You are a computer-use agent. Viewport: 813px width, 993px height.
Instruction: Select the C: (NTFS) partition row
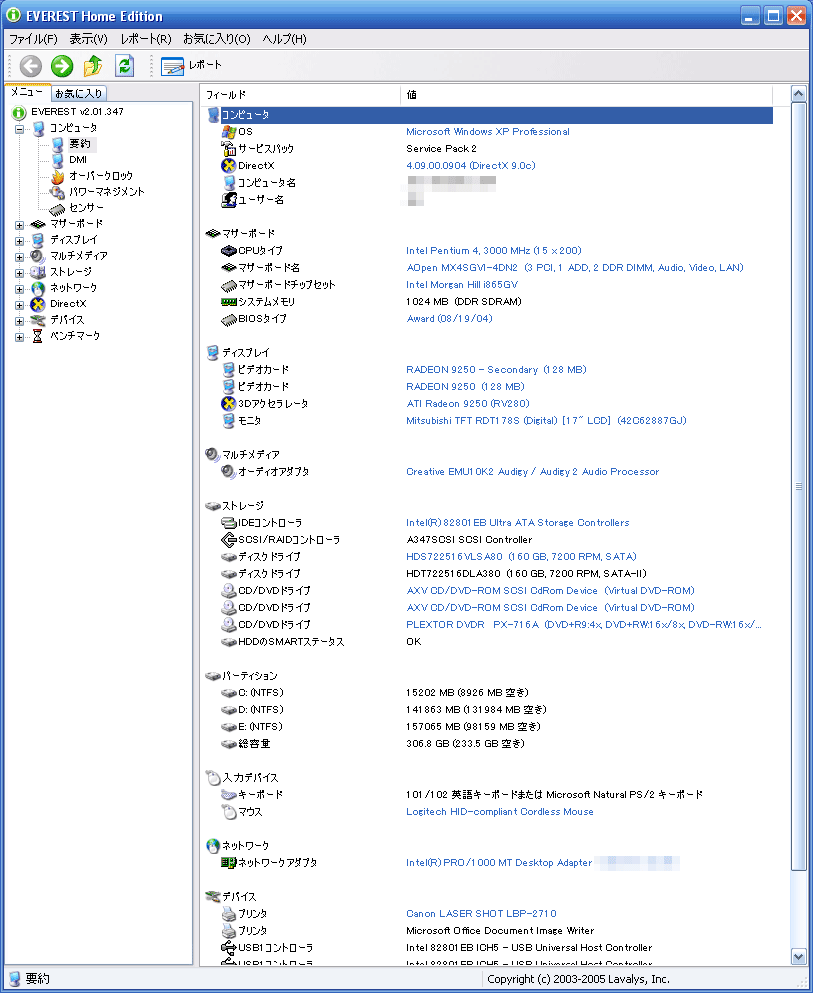(489, 693)
